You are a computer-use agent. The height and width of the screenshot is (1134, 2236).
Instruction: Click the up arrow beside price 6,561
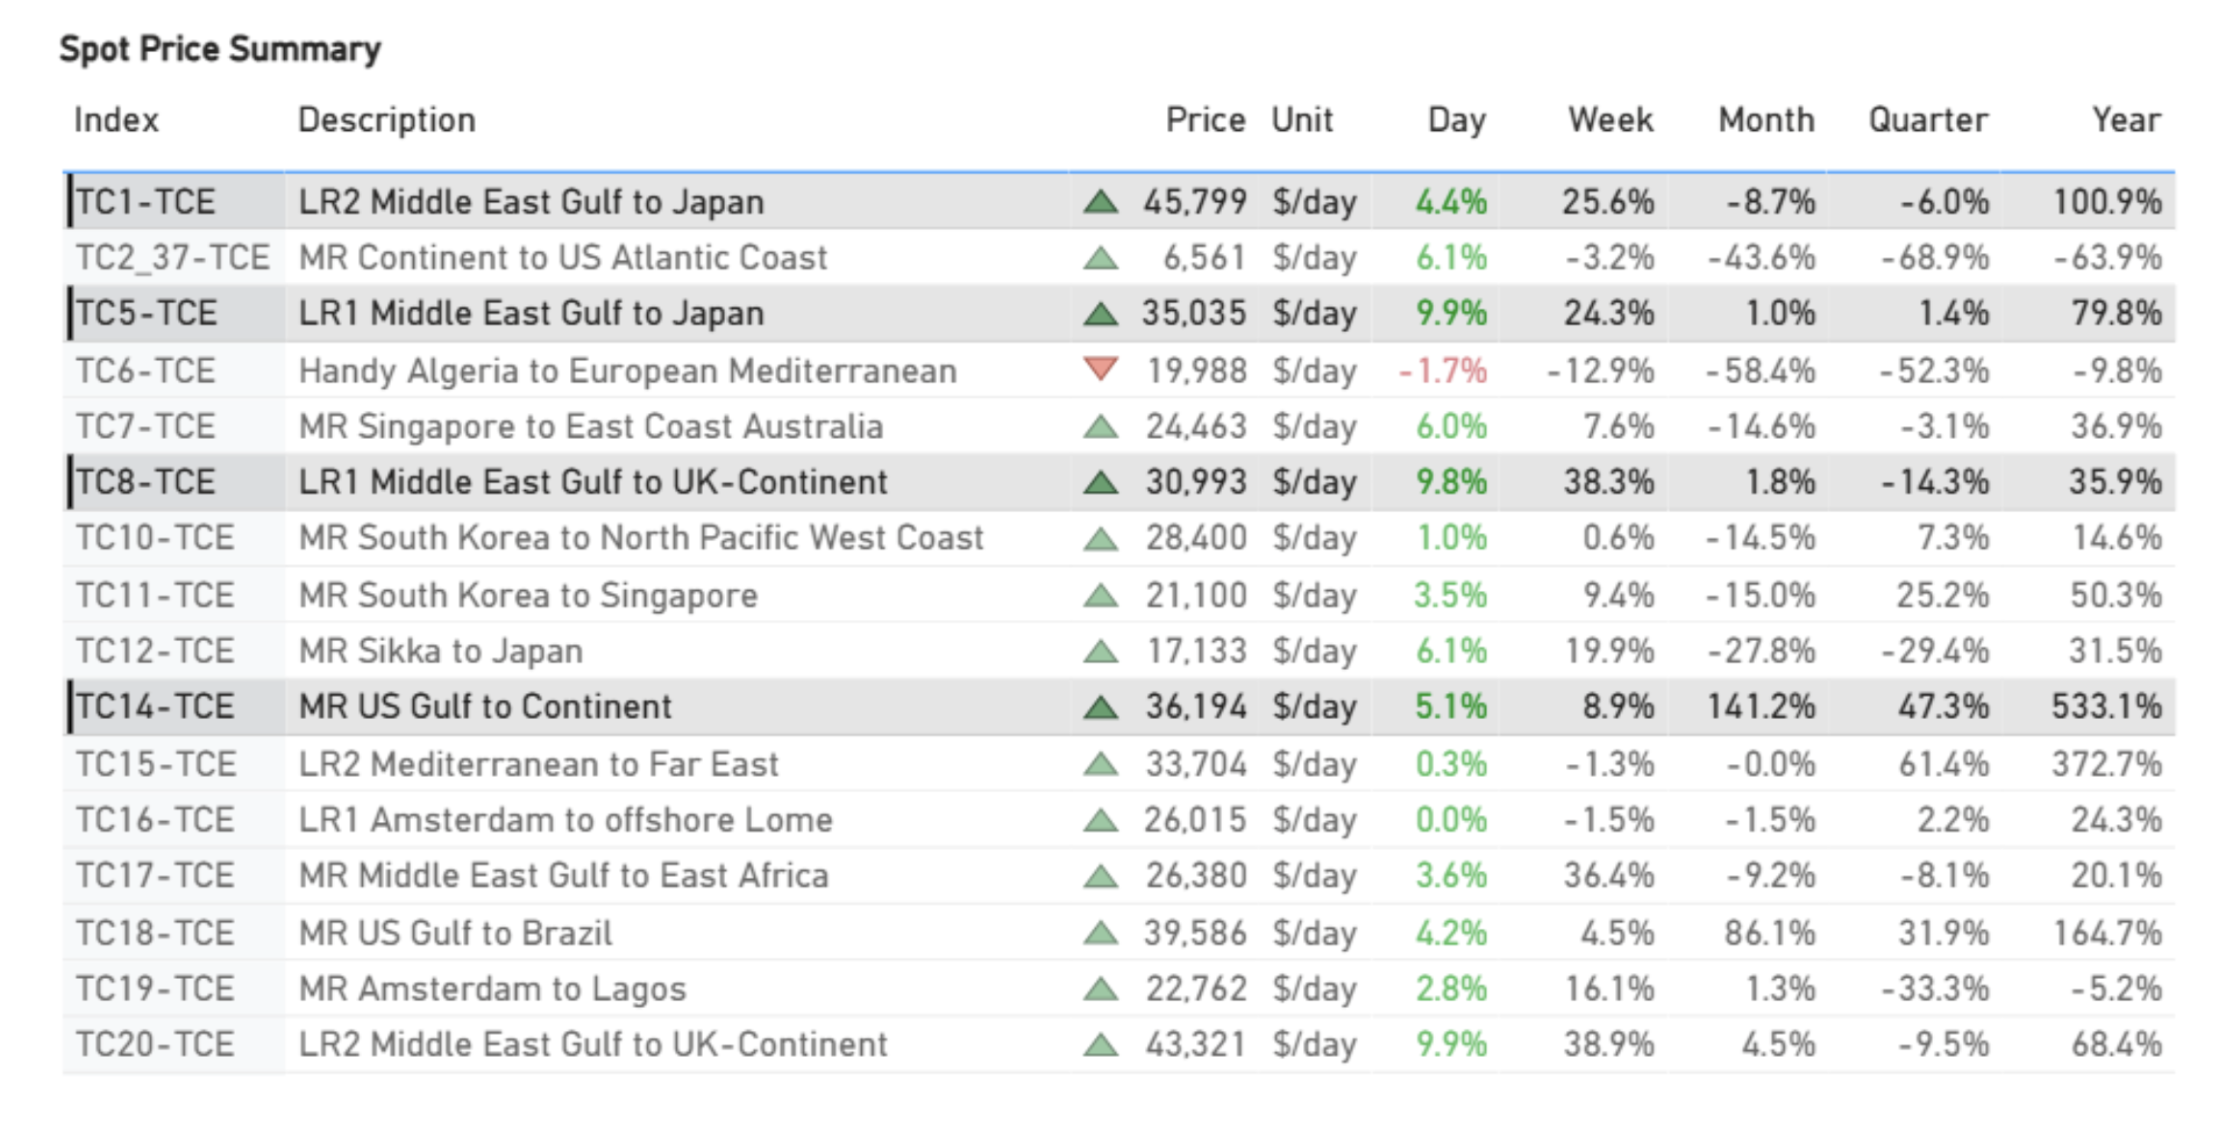coord(1100,259)
